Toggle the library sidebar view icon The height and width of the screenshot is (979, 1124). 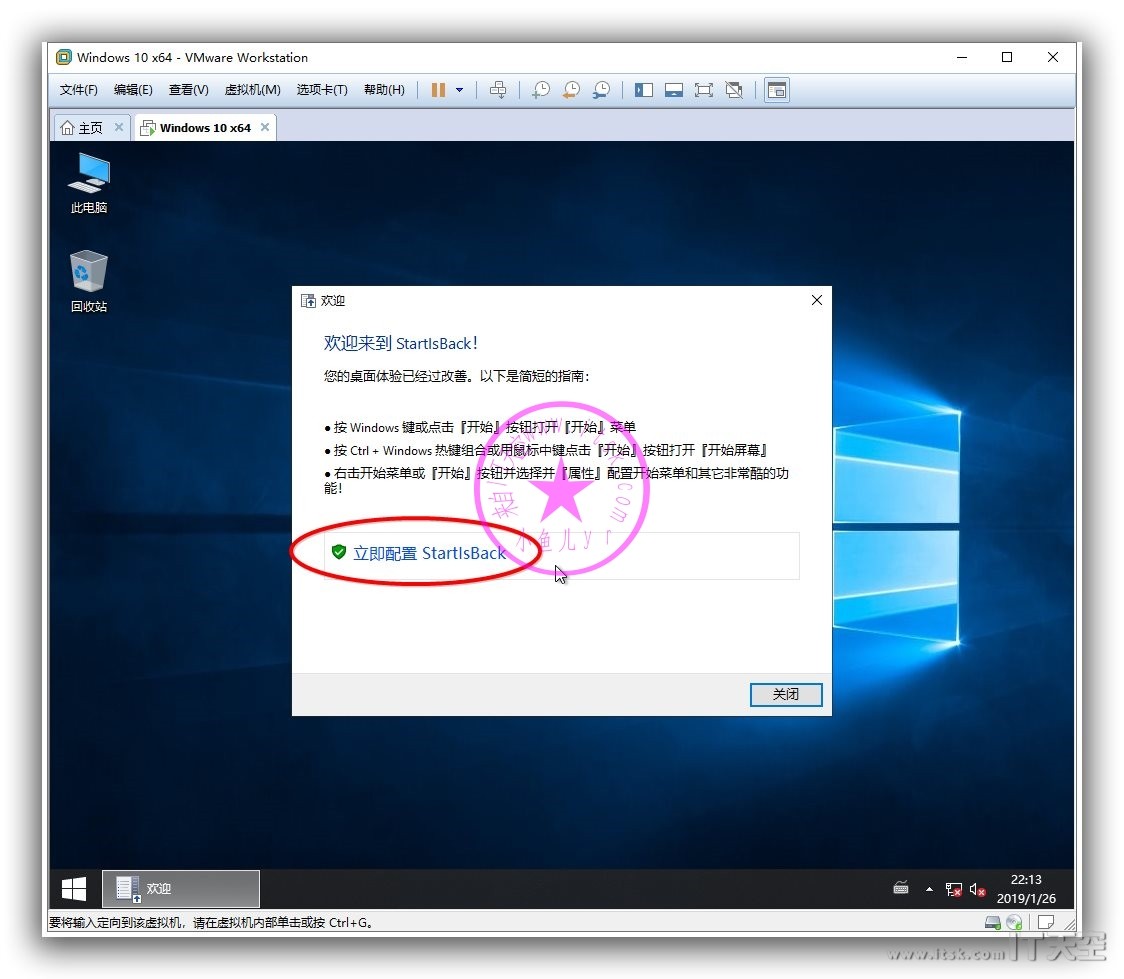644,90
